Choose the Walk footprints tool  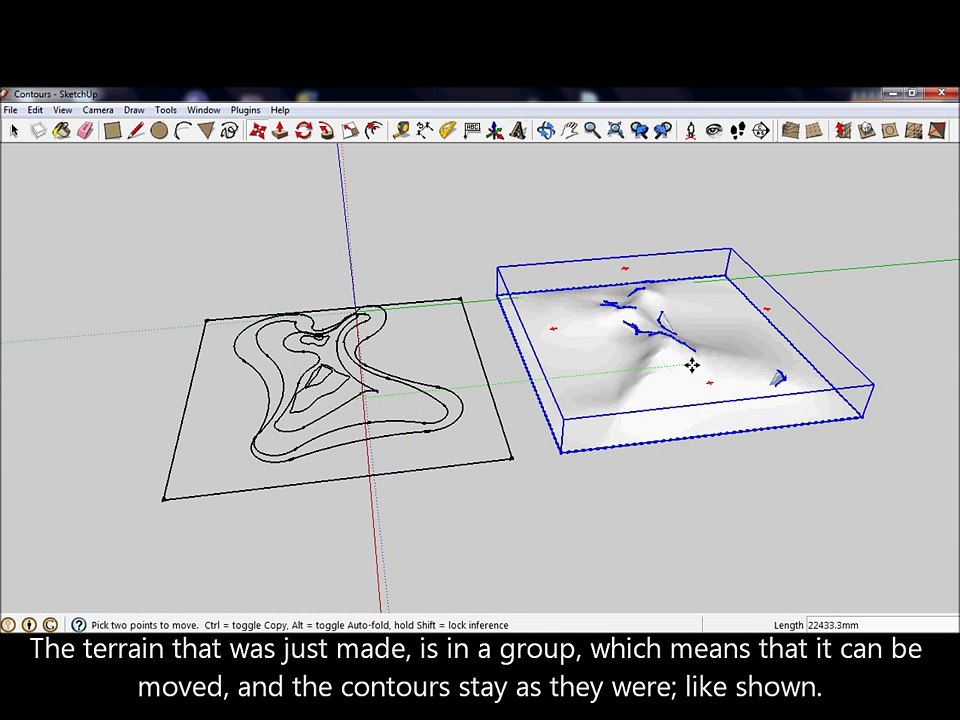click(x=737, y=130)
